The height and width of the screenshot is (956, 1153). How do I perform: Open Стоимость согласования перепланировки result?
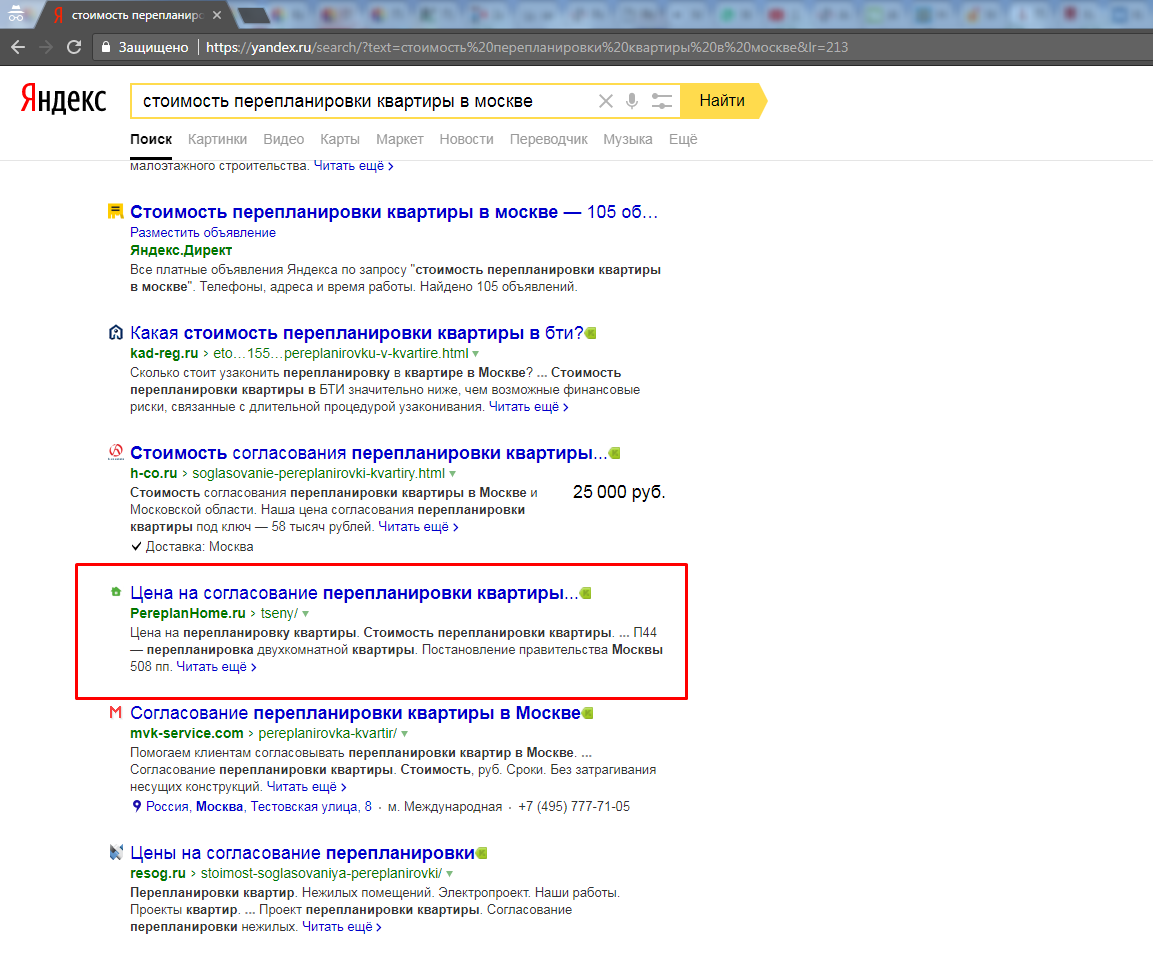pos(368,453)
